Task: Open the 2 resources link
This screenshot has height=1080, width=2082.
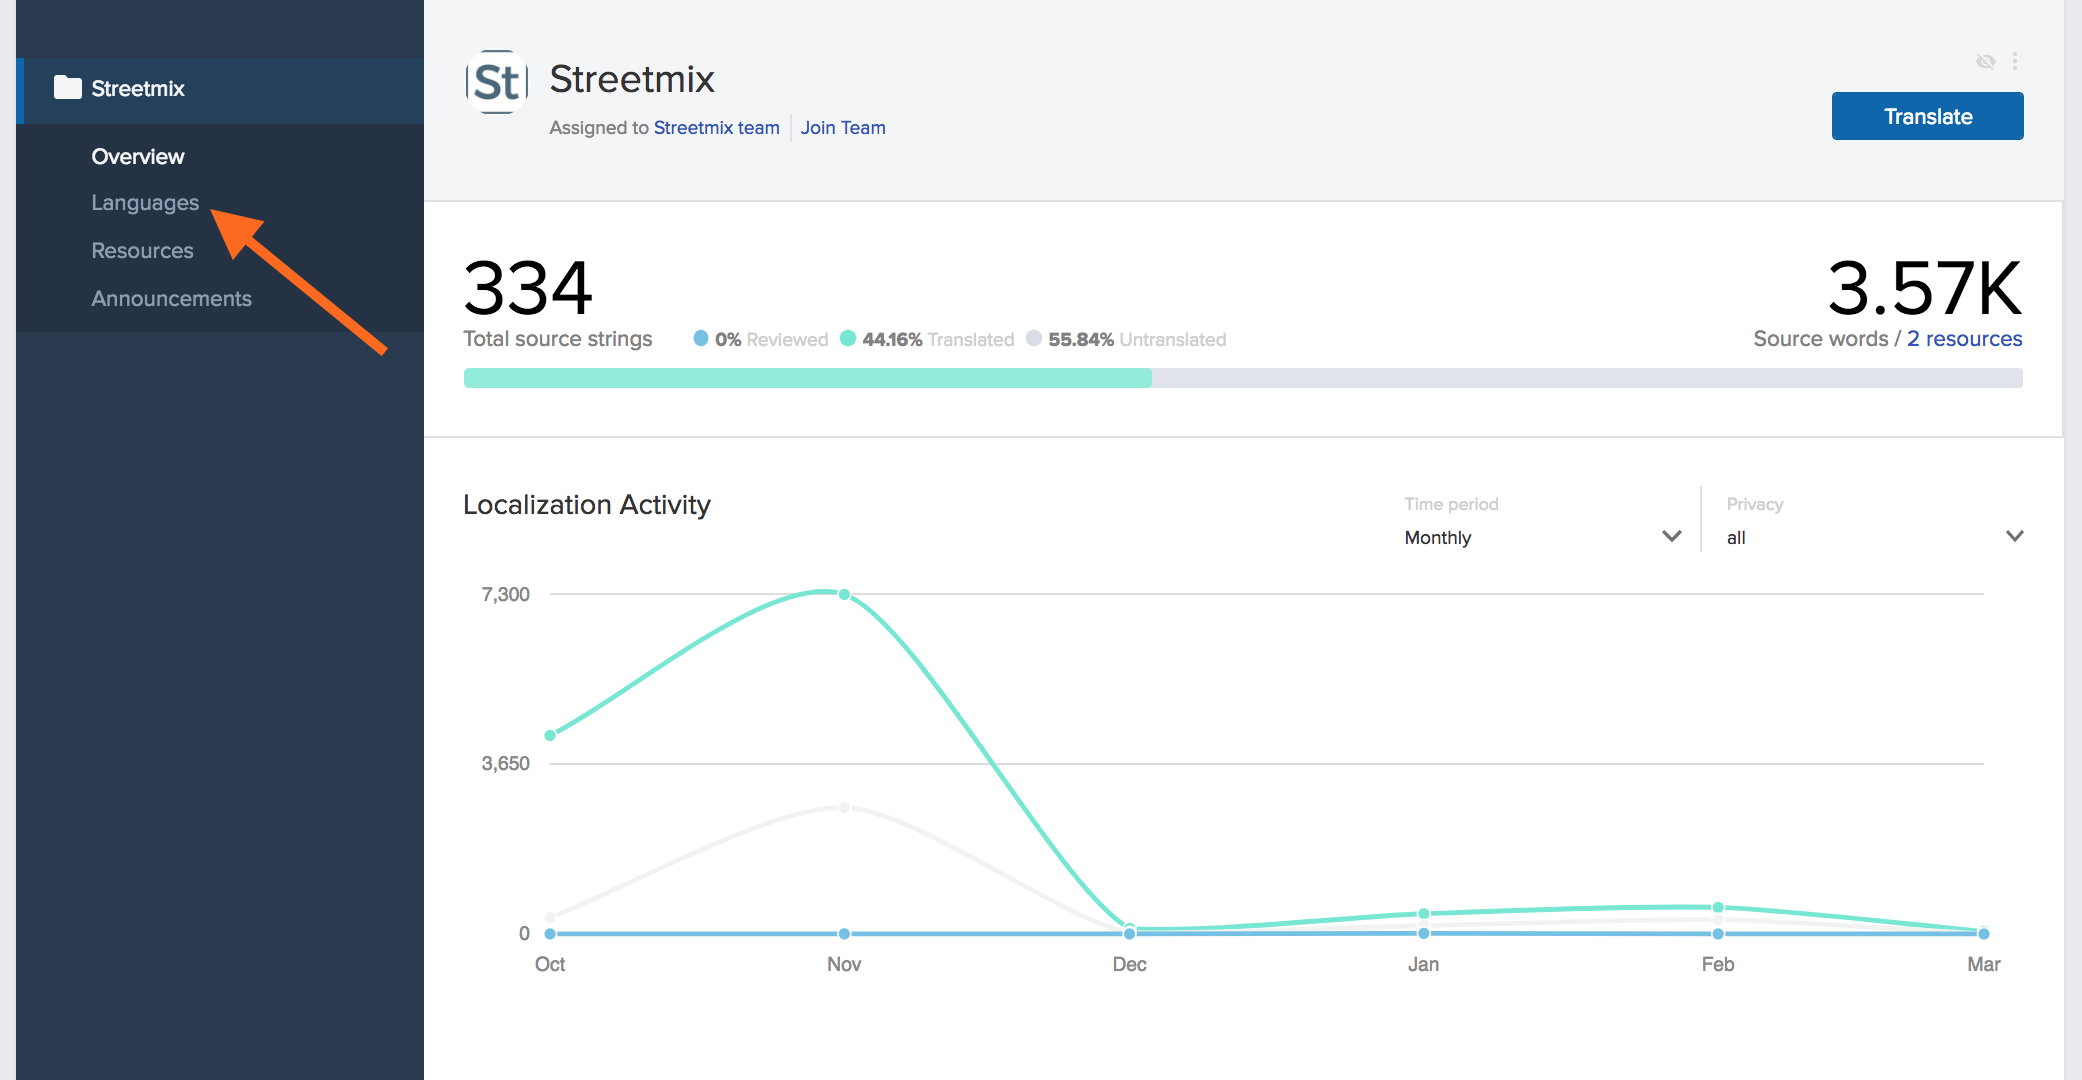Action: click(1964, 339)
